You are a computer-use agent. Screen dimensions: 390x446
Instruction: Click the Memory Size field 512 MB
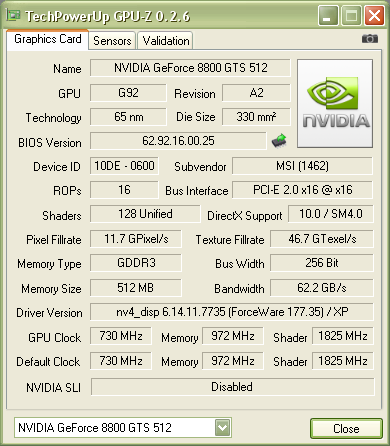click(x=136, y=287)
